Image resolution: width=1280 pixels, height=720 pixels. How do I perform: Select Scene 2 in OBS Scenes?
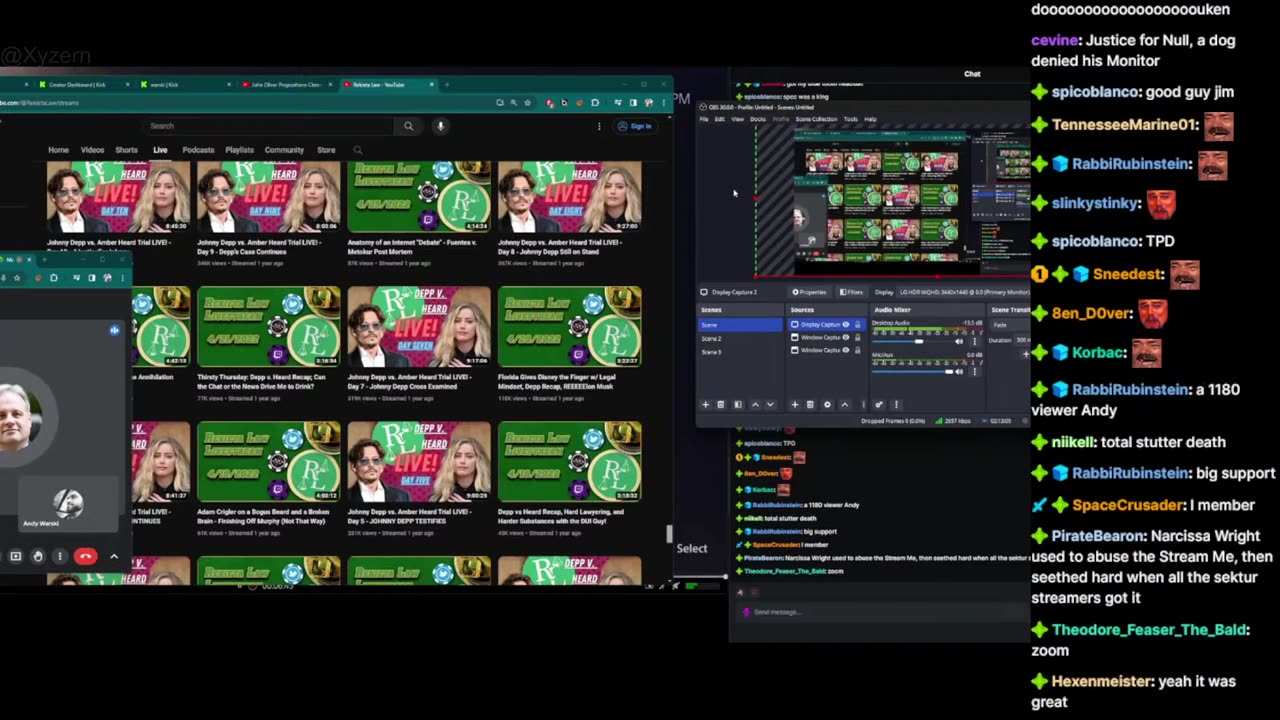coord(740,338)
